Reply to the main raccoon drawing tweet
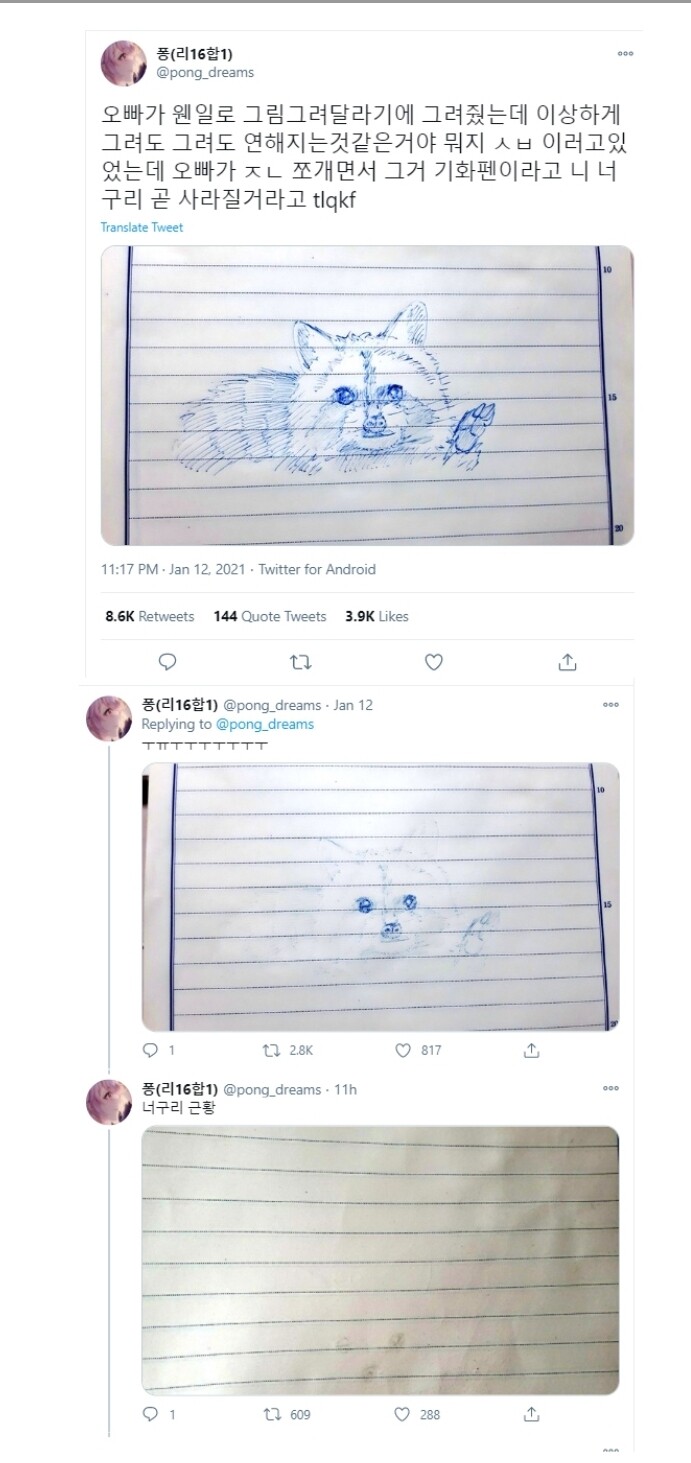 (x=168, y=662)
